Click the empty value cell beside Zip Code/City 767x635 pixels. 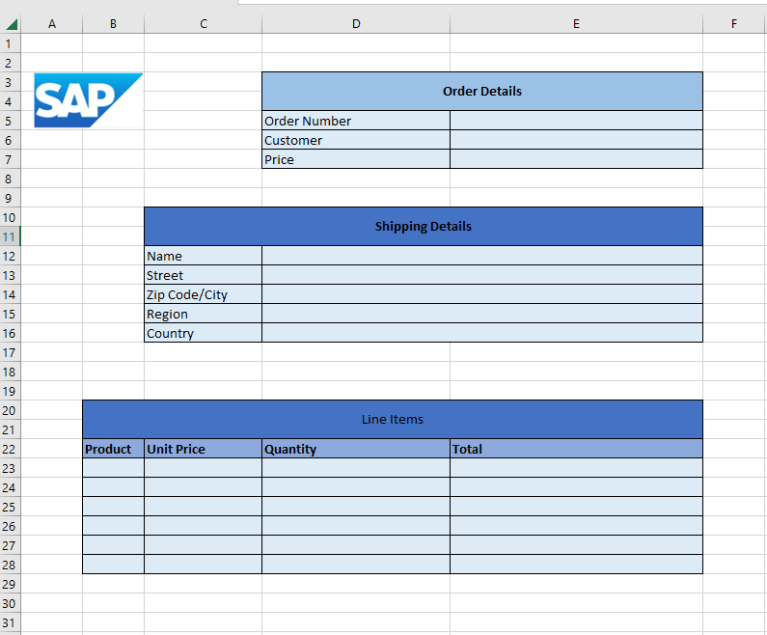pyautogui.click(x=481, y=295)
